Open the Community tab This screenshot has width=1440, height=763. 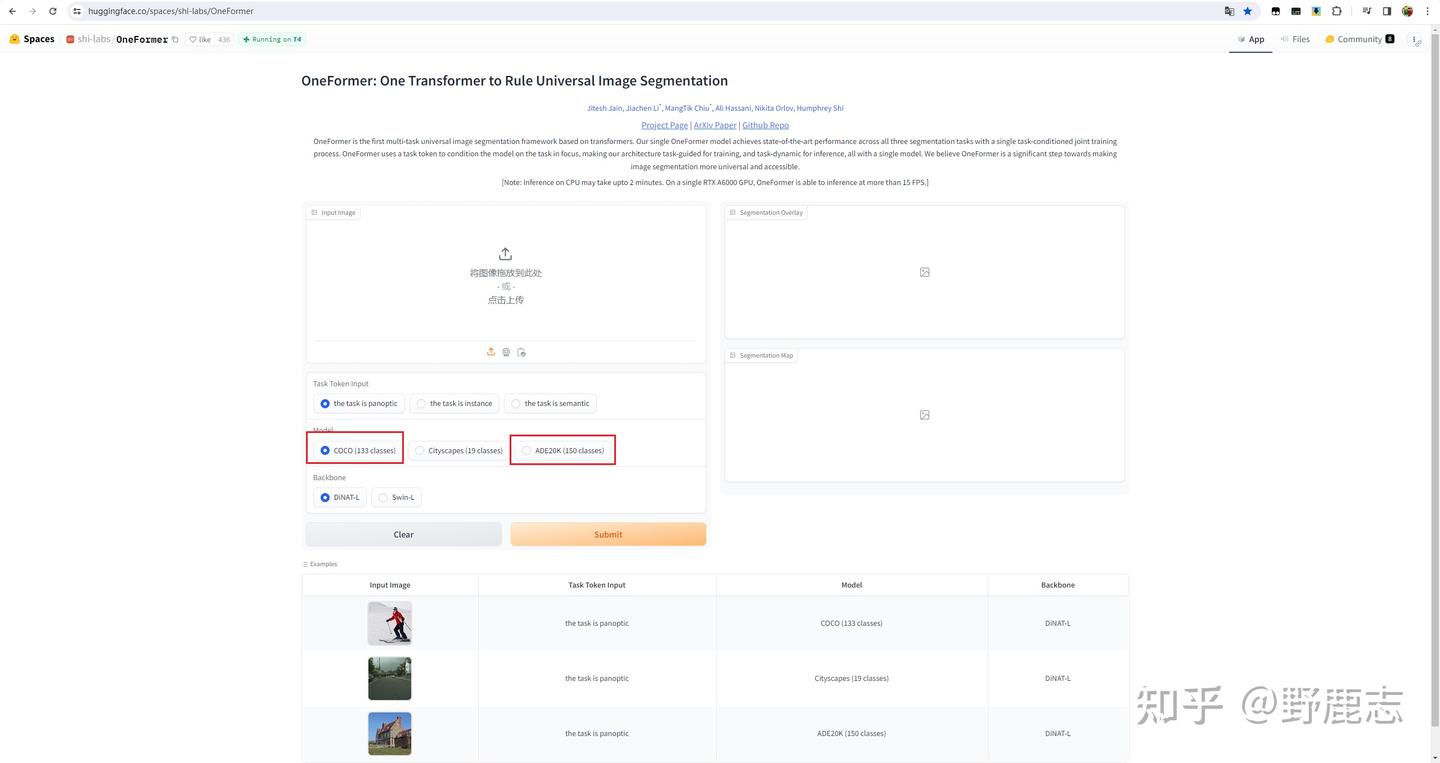coord(1359,39)
